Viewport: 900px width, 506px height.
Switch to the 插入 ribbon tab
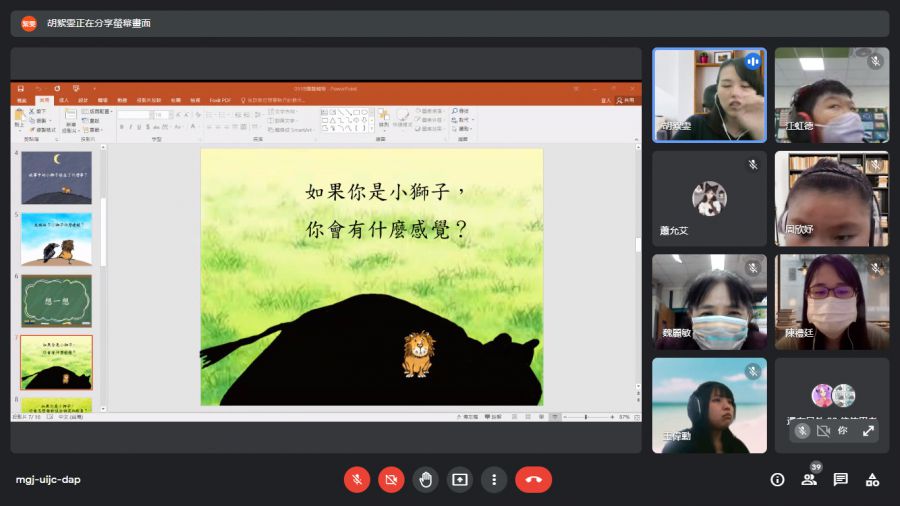[x=64, y=100]
